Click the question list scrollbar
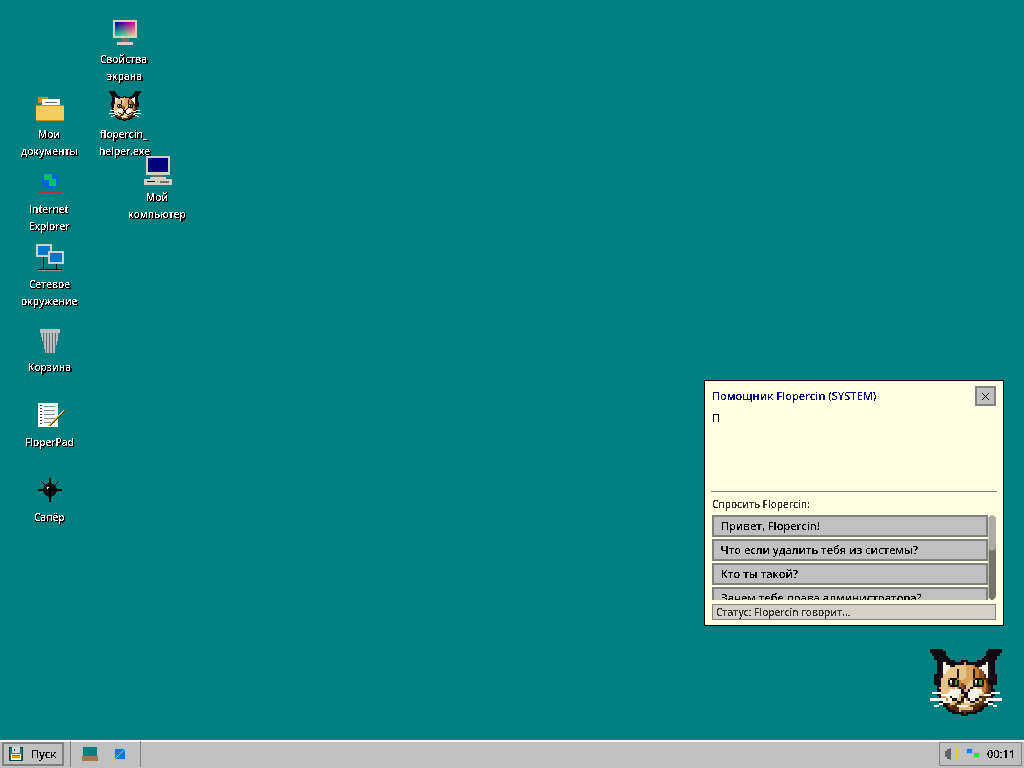This screenshot has width=1024, height=768. tap(992, 557)
